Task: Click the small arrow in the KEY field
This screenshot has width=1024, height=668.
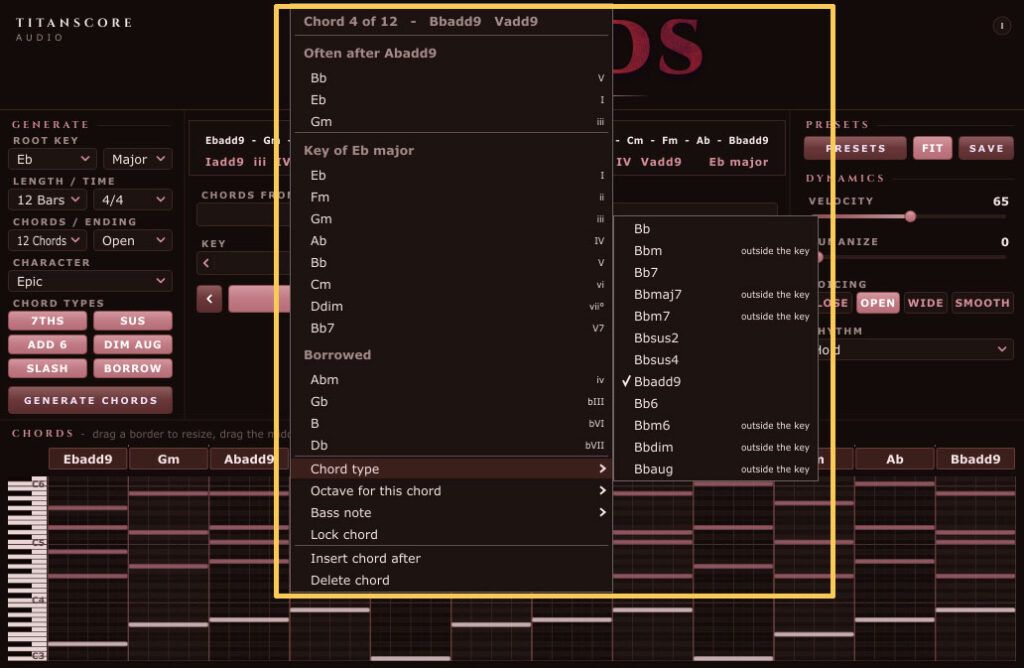Action: [206, 263]
